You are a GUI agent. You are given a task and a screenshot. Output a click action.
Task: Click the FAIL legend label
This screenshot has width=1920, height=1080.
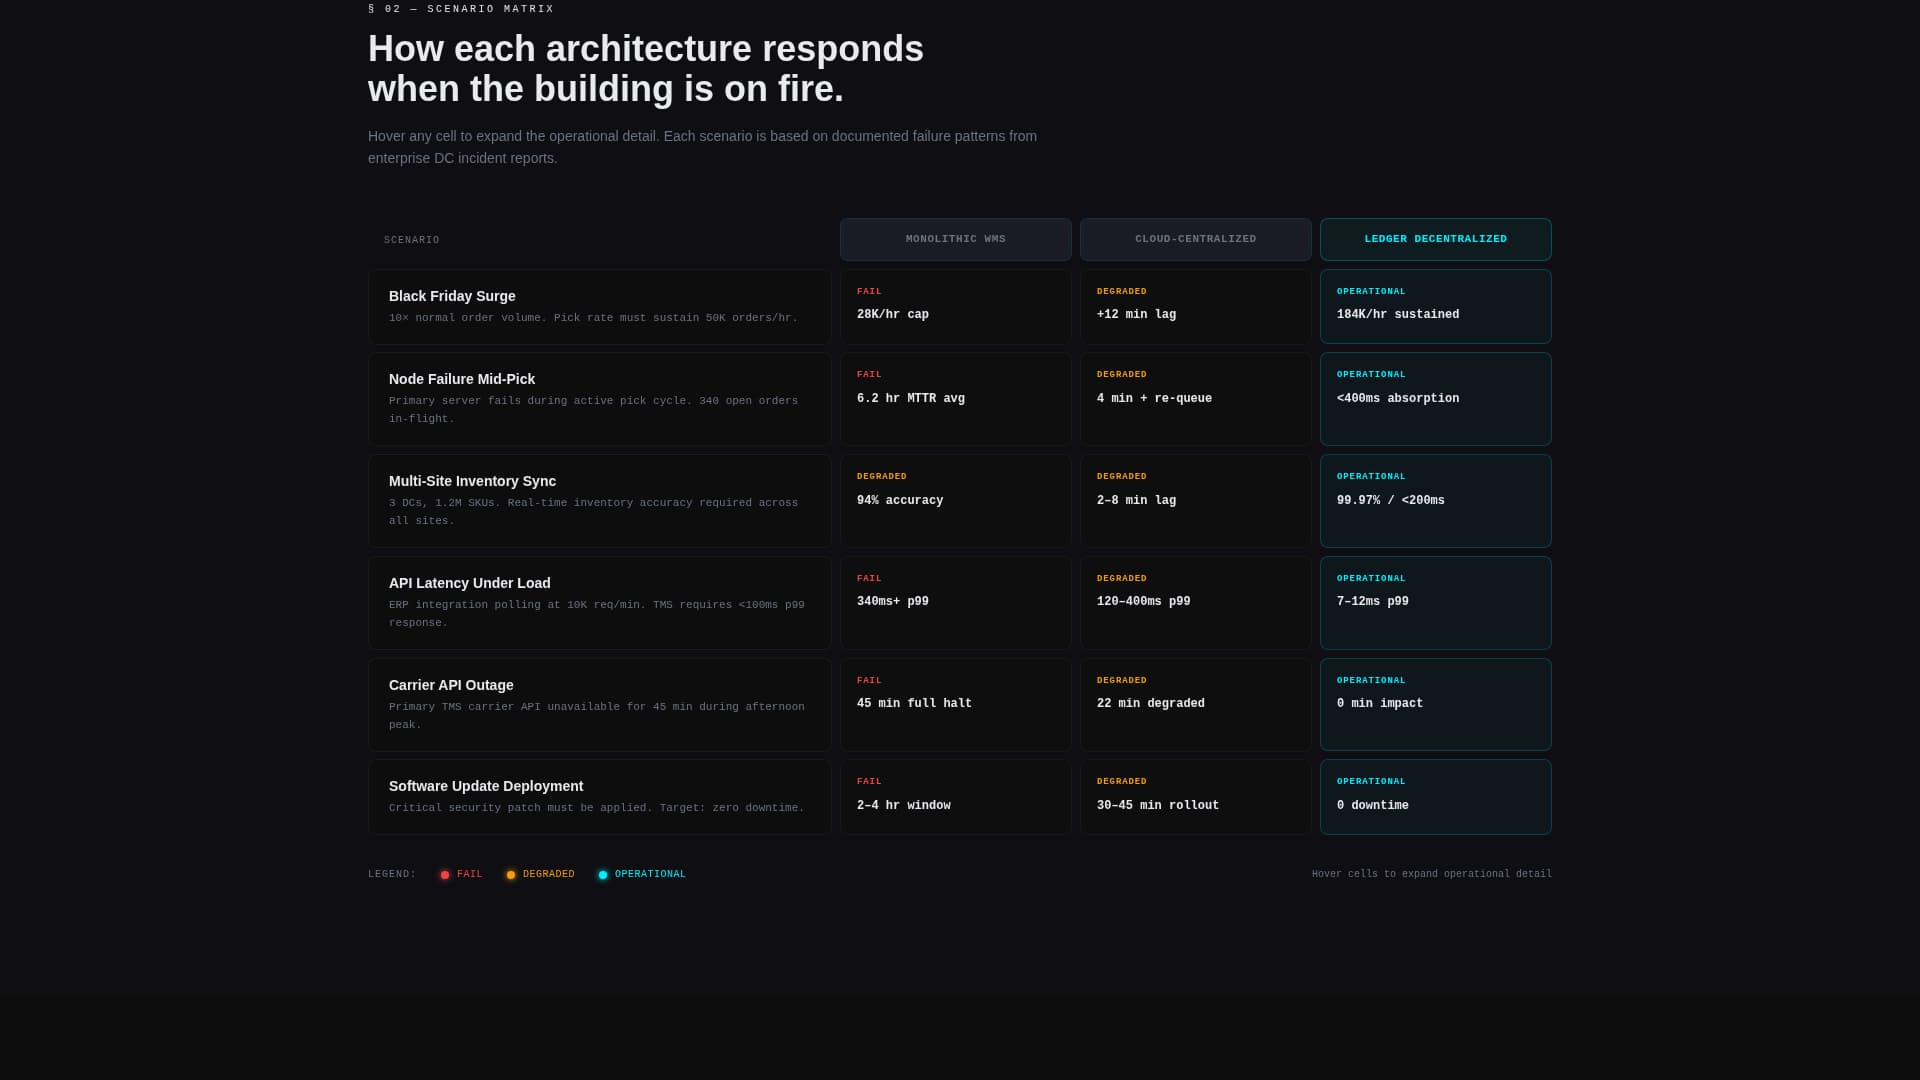pyautogui.click(x=469, y=874)
